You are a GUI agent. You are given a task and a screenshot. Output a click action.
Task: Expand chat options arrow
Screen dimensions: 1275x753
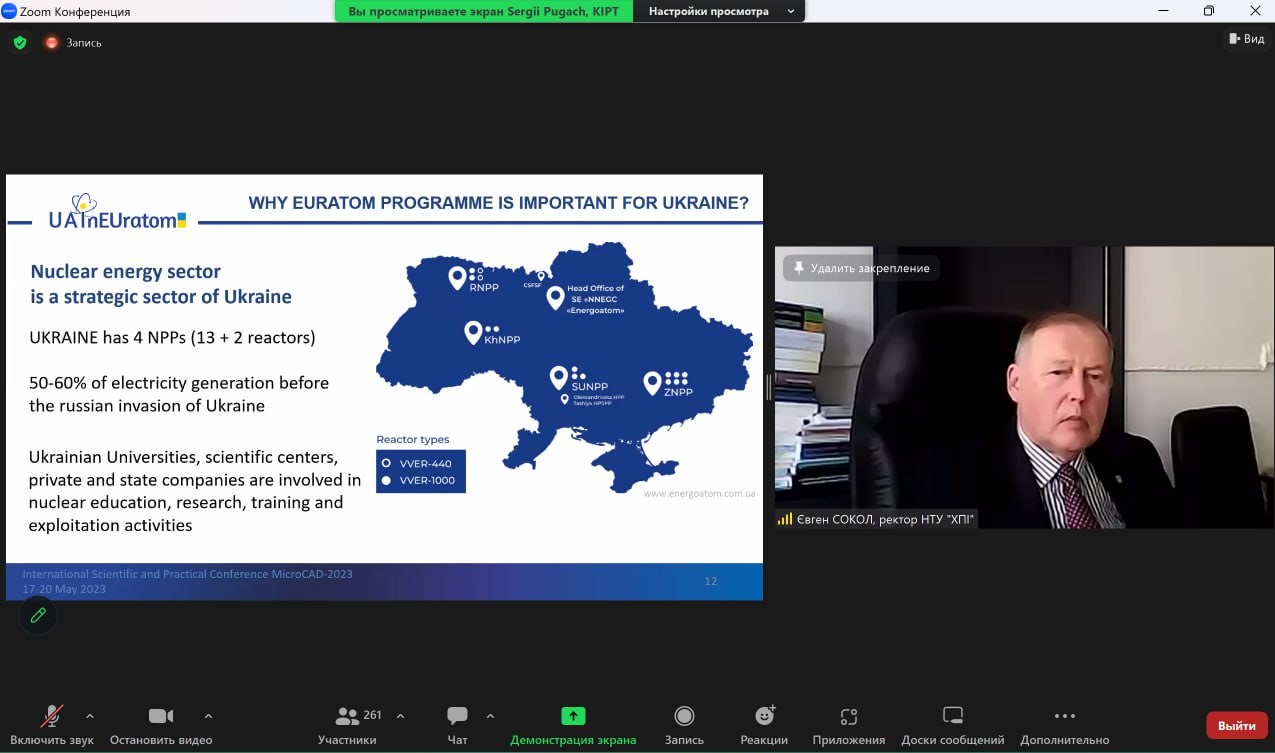click(x=490, y=716)
